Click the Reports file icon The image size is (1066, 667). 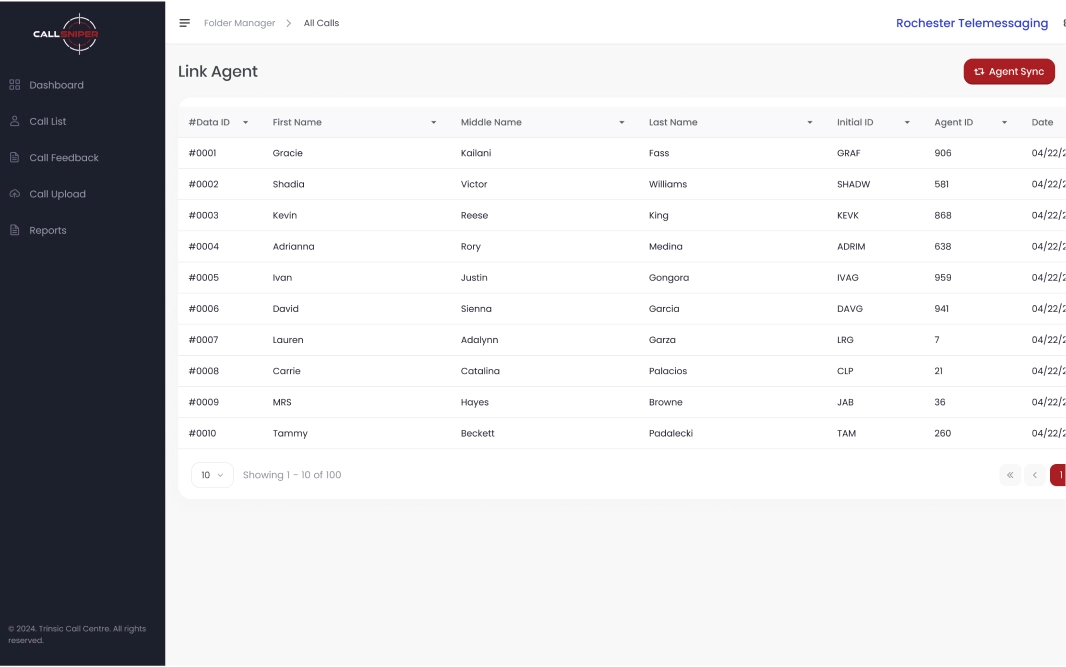[x=15, y=230]
